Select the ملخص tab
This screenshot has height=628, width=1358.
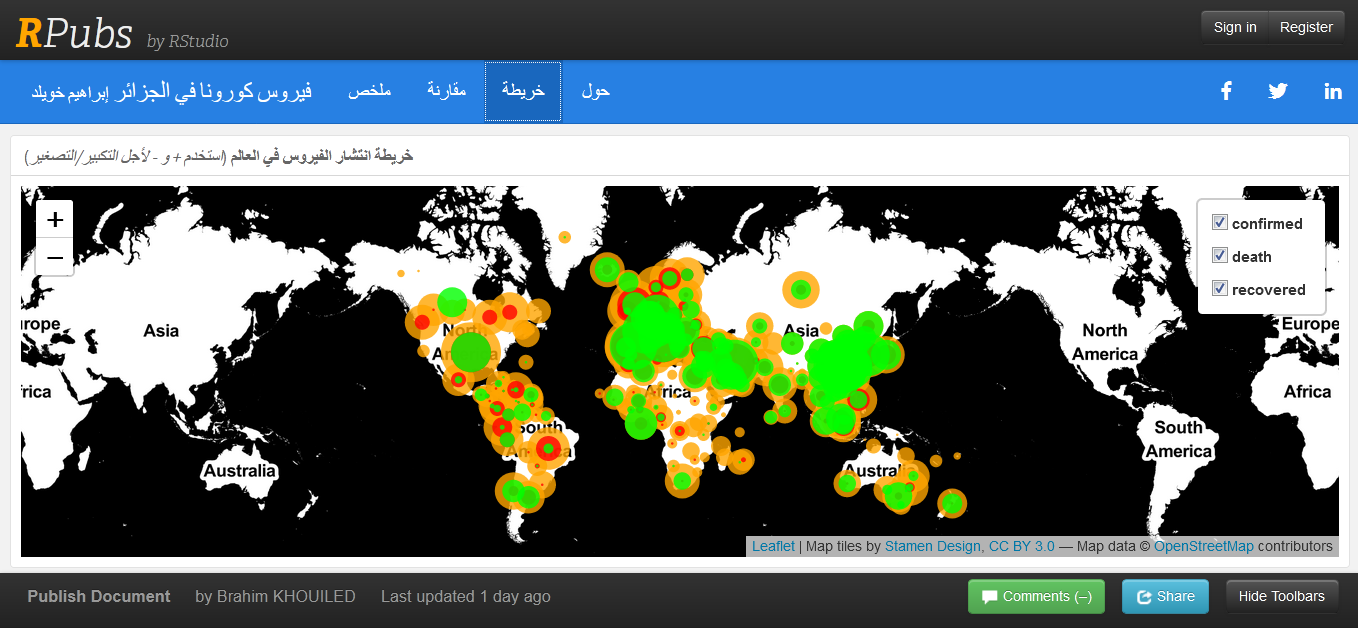pos(369,91)
